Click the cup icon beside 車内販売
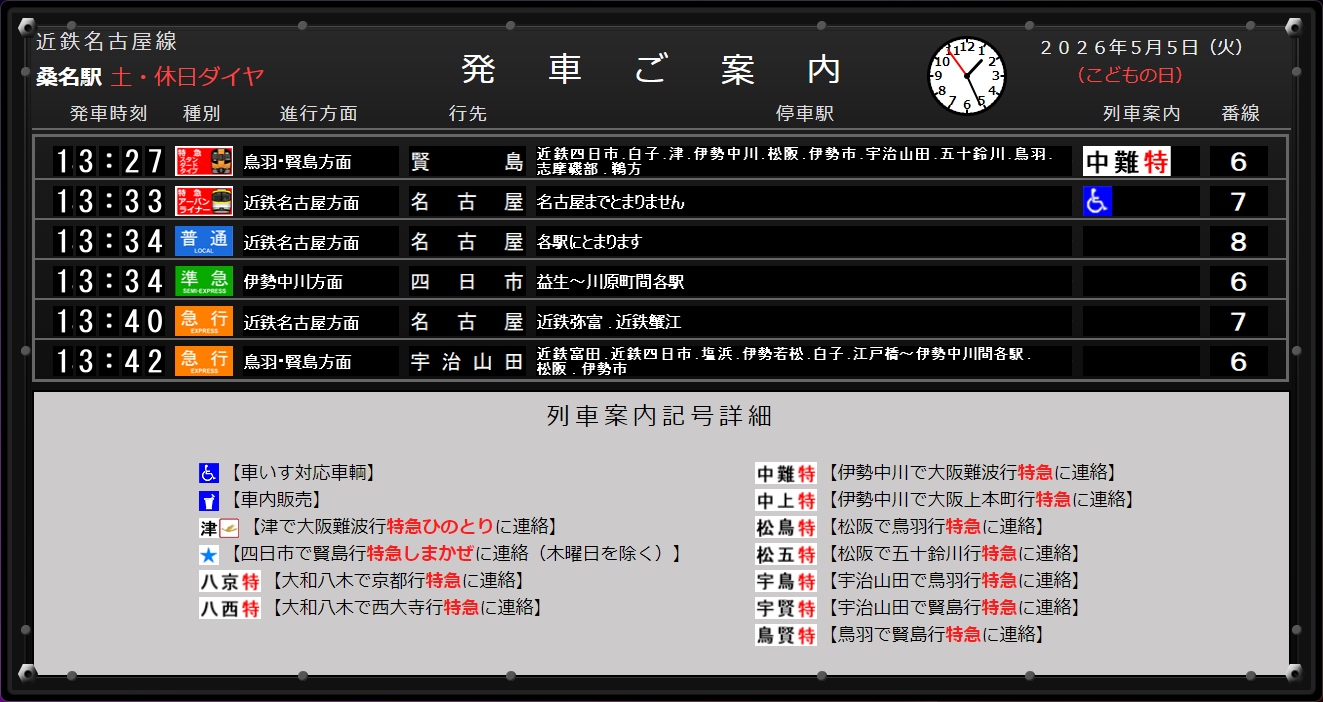The width and height of the screenshot is (1323, 702). pyautogui.click(x=208, y=500)
